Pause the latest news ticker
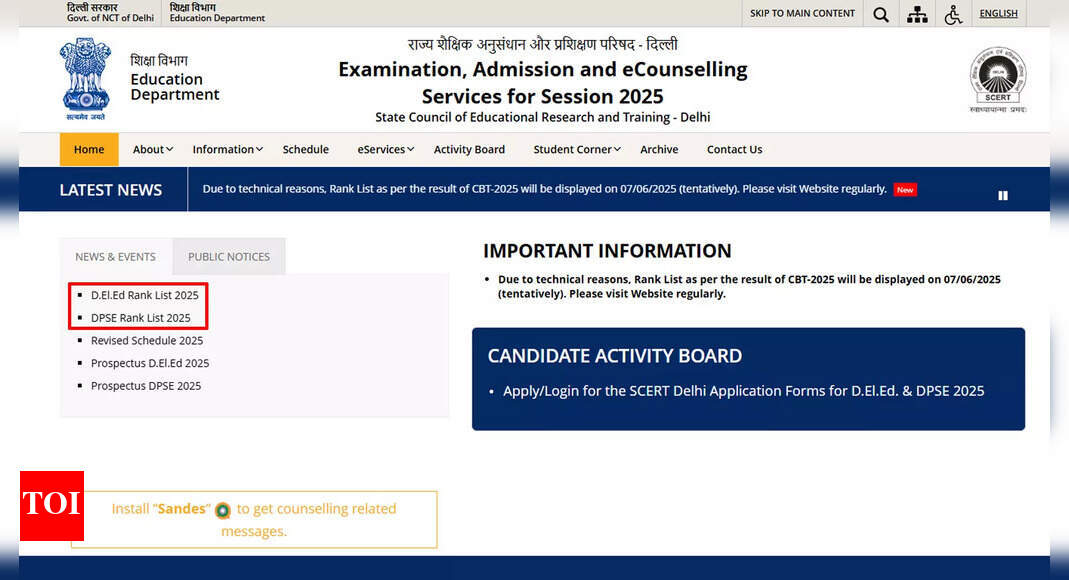 point(1003,196)
